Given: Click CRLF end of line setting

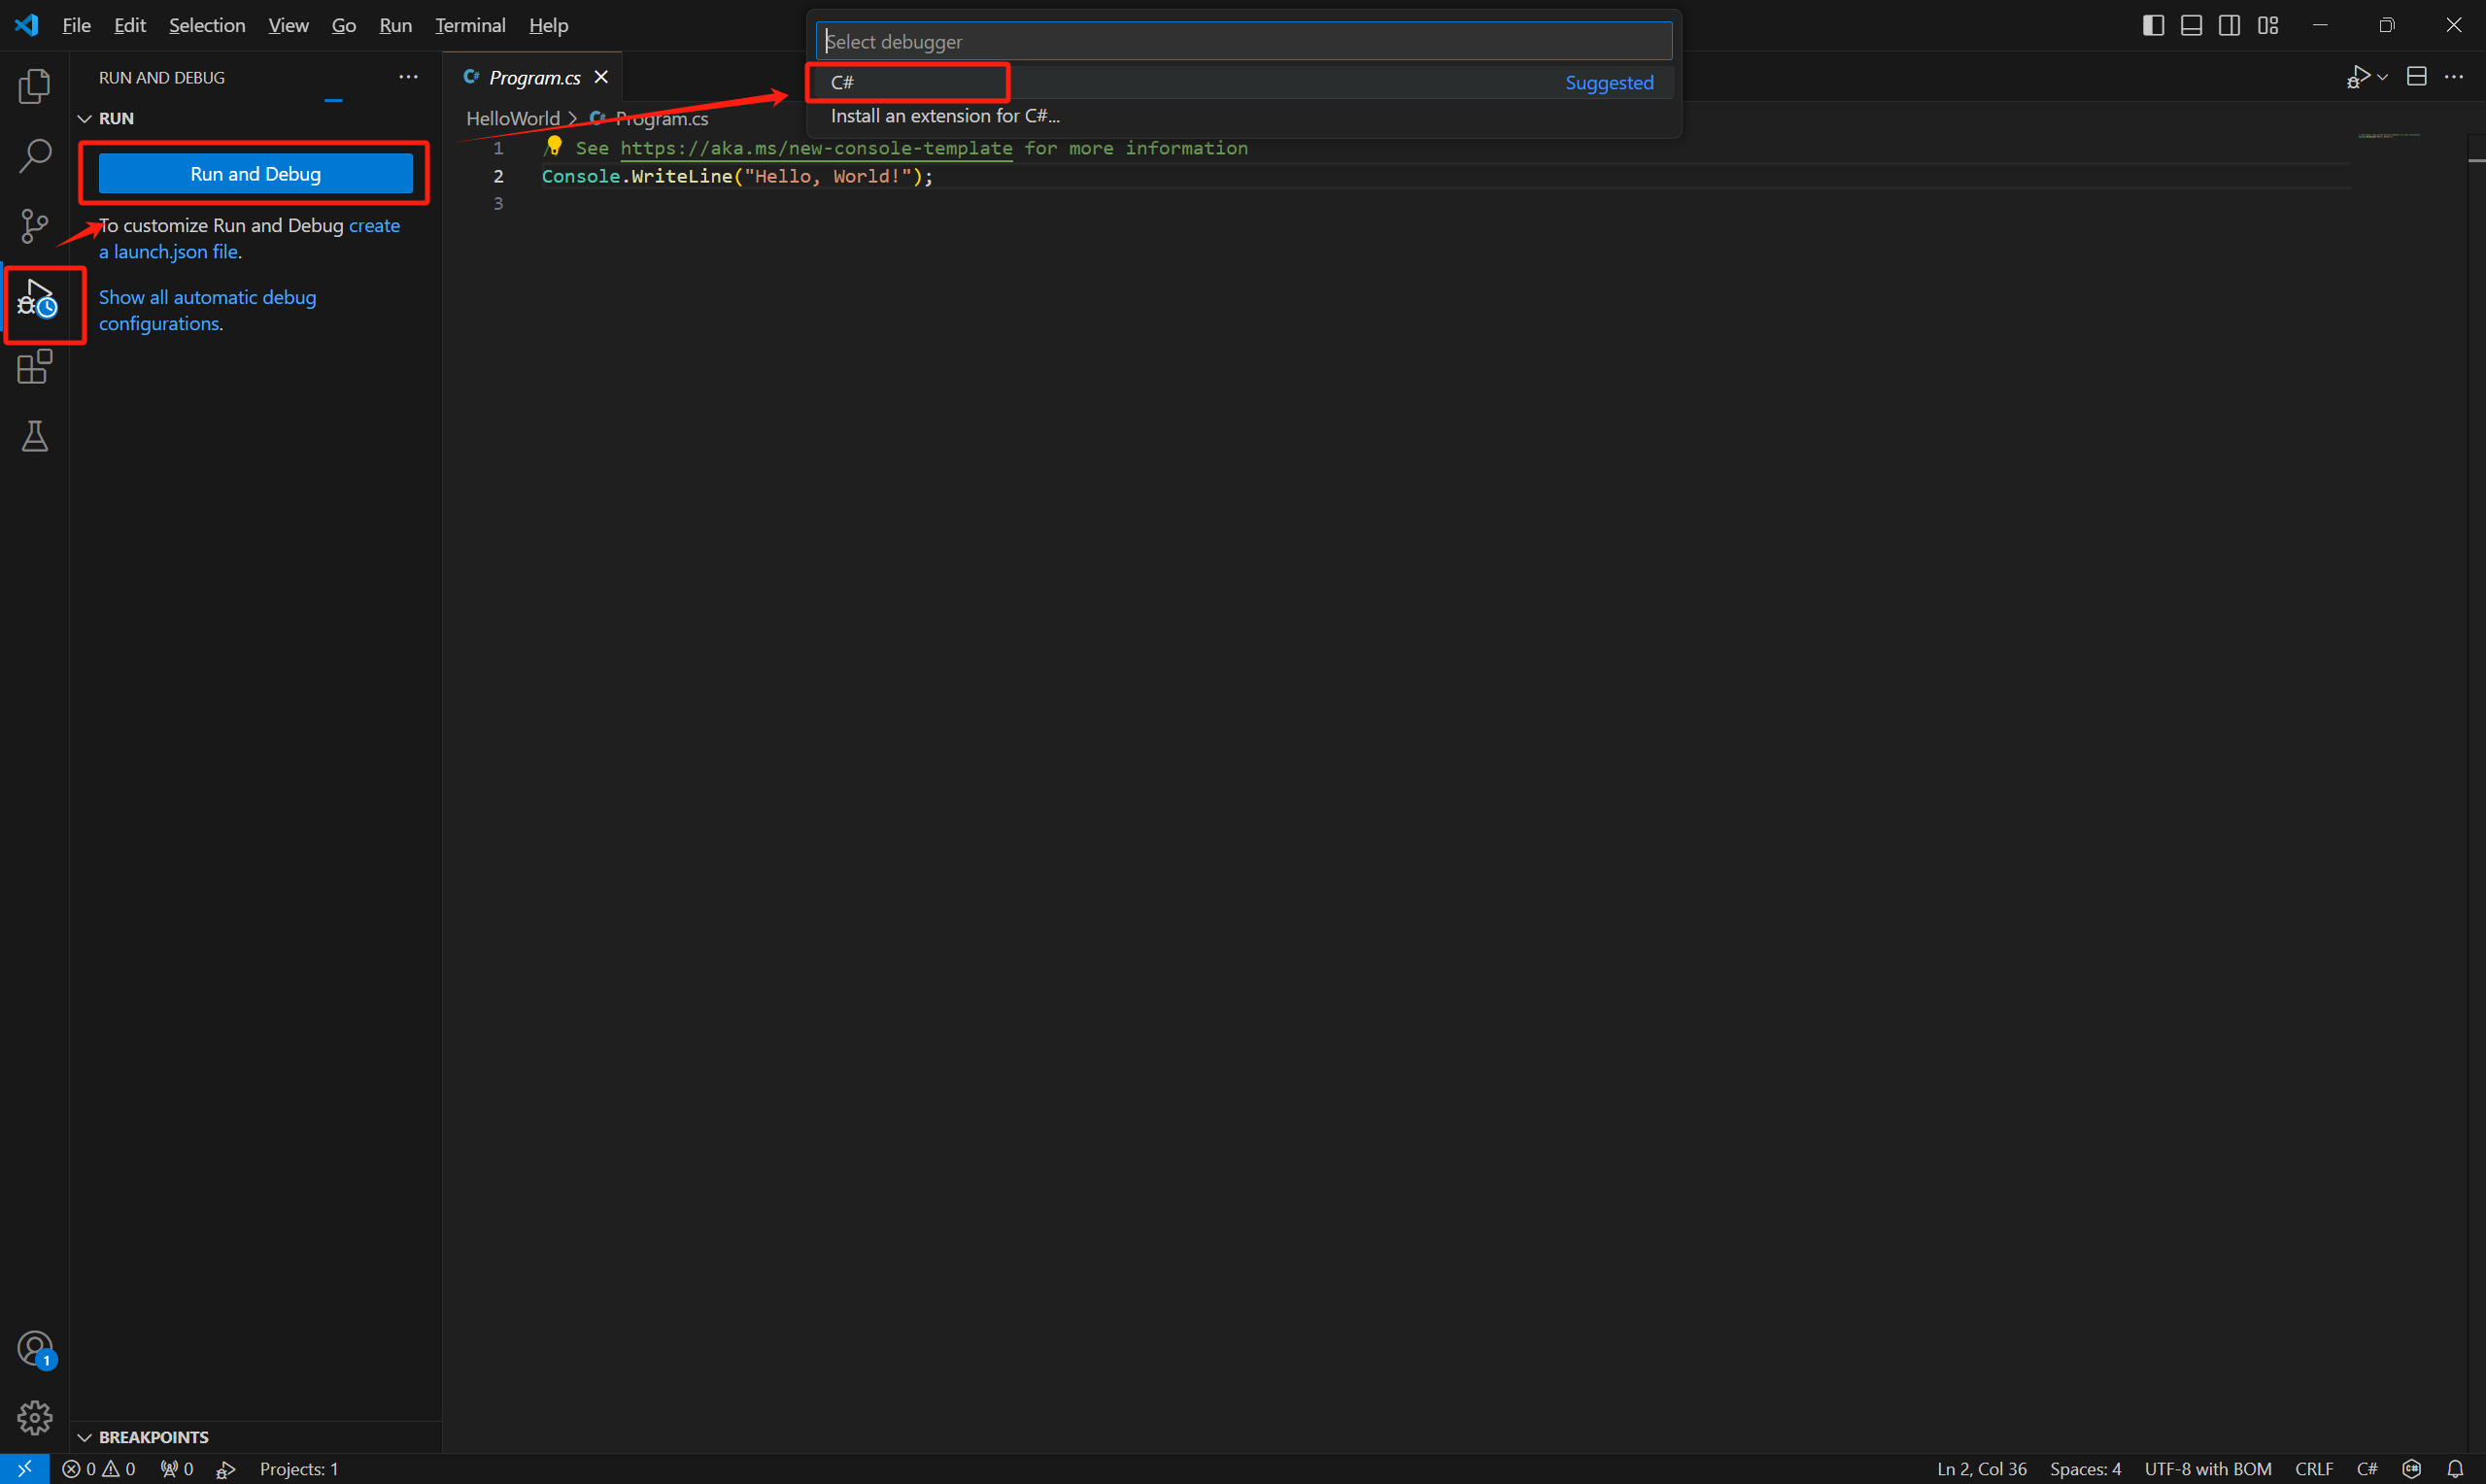Looking at the screenshot, I should click(x=2314, y=1468).
